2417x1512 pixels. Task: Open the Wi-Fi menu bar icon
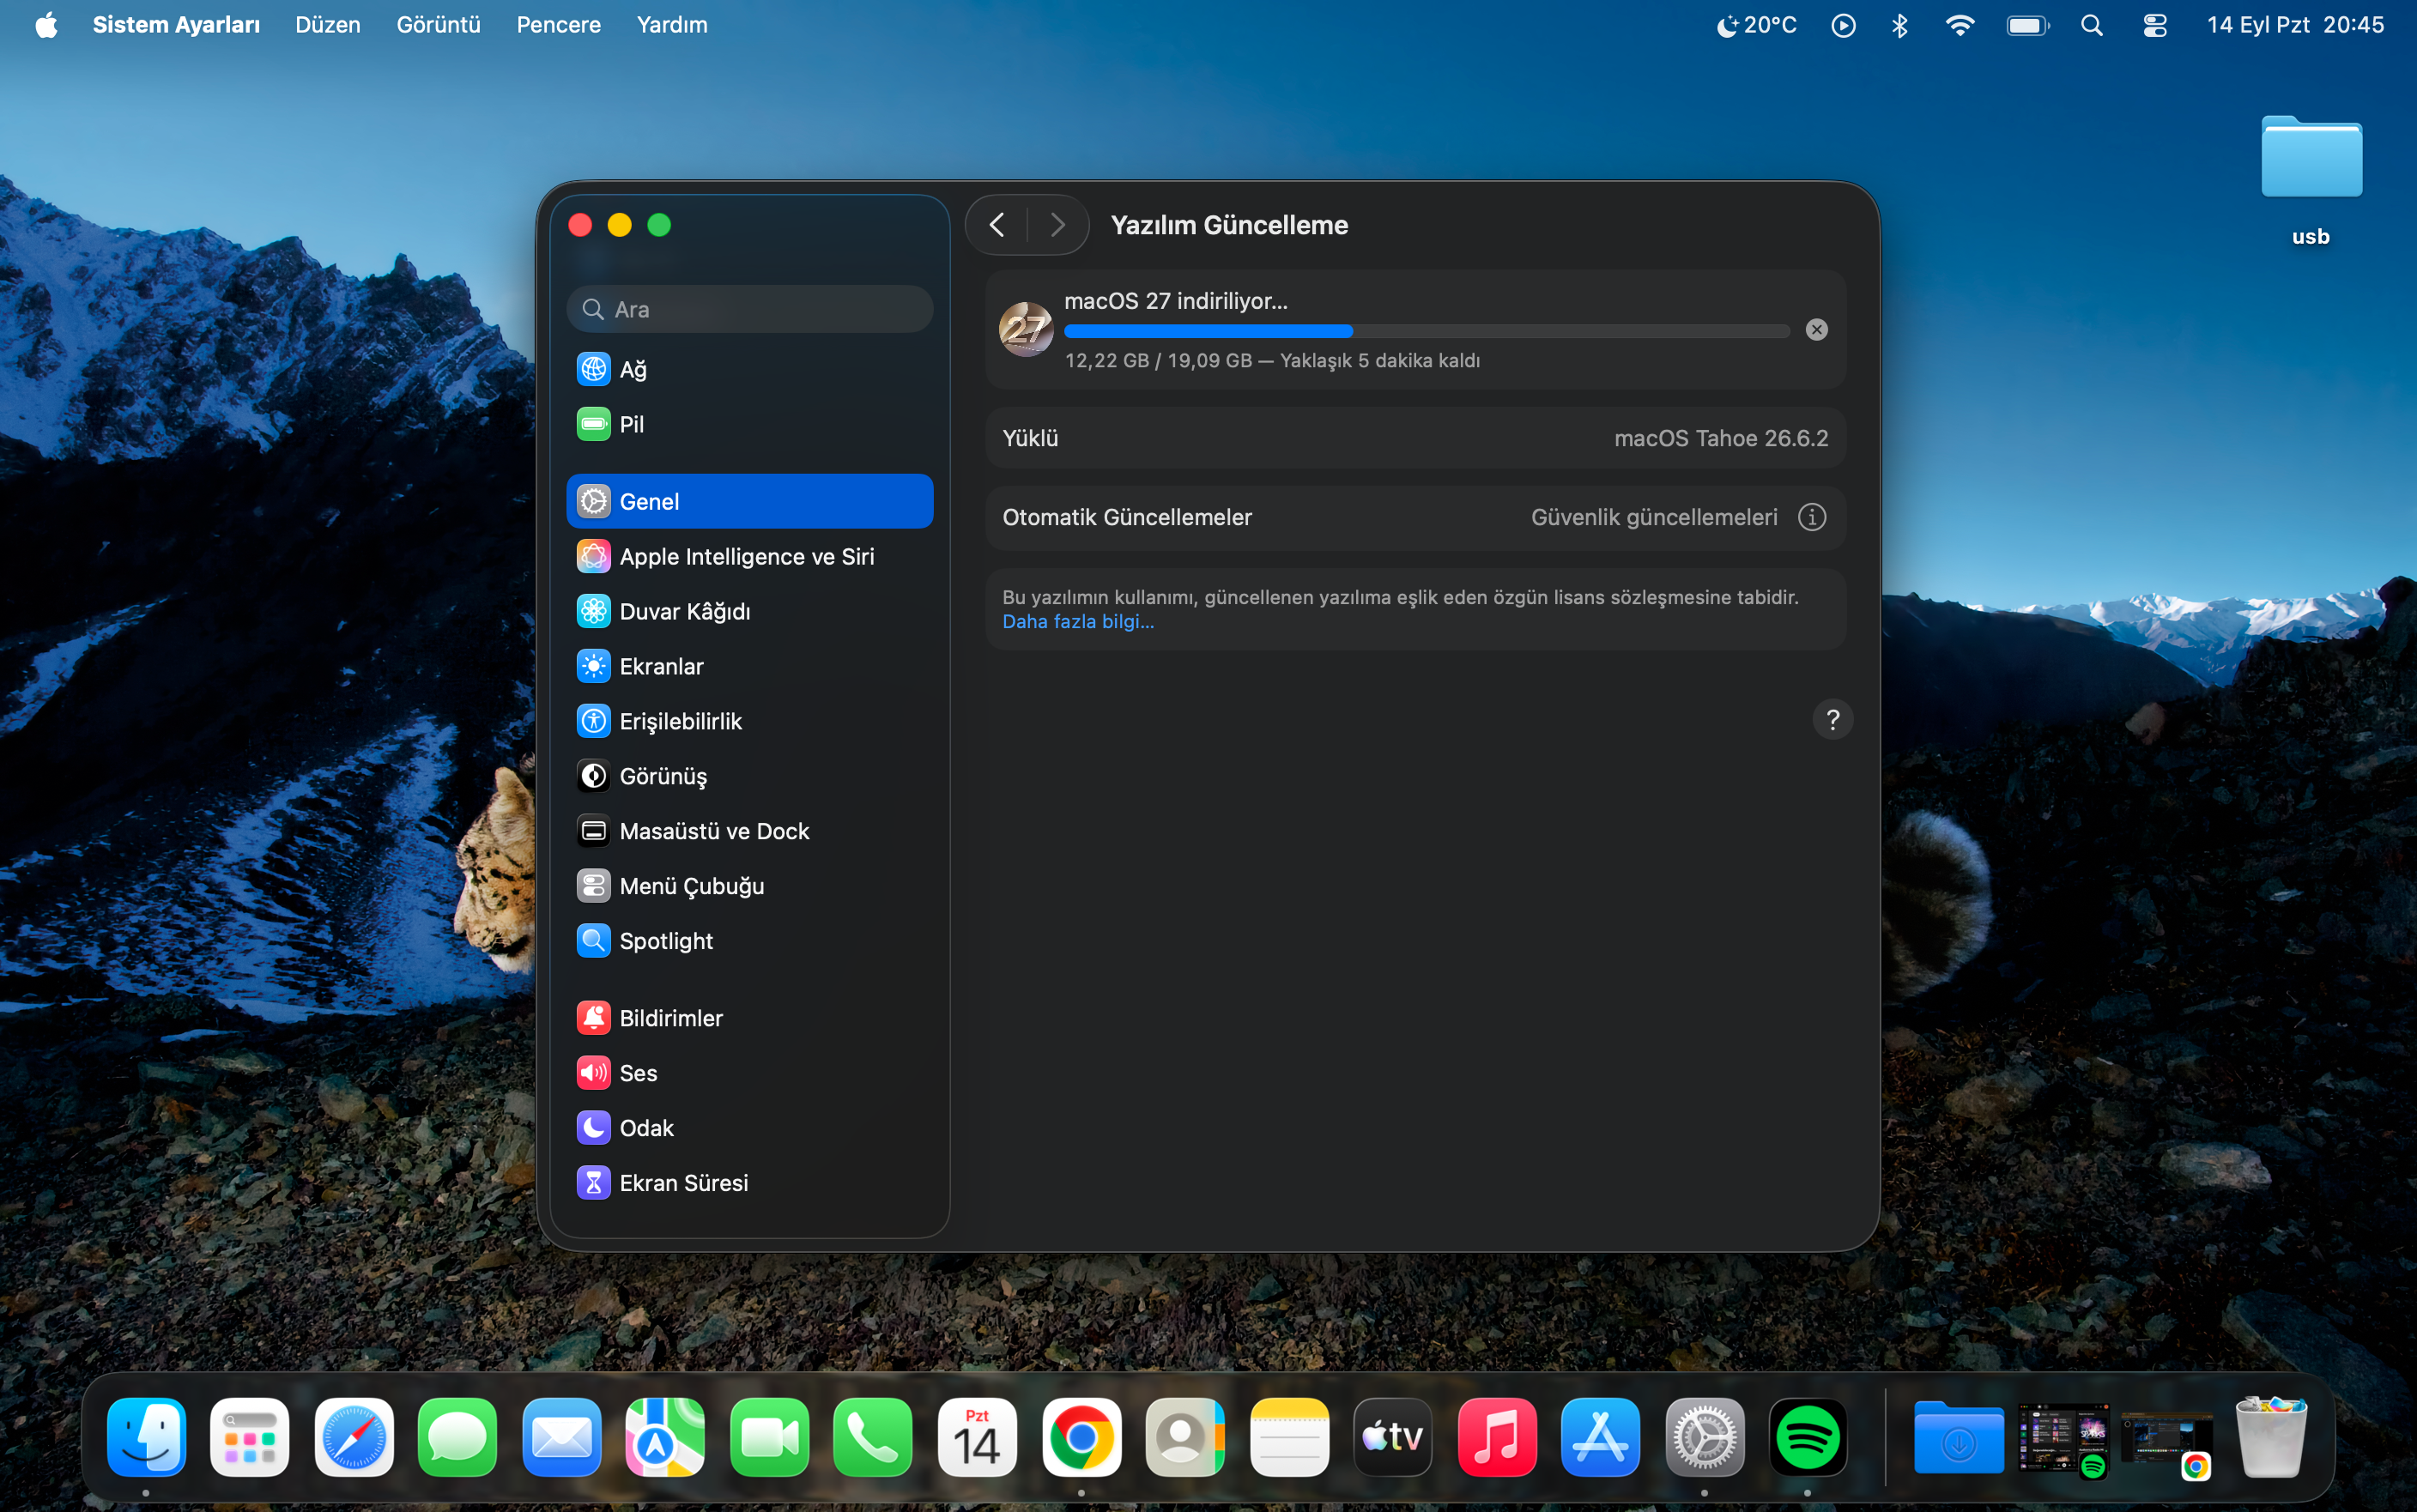click(1959, 25)
